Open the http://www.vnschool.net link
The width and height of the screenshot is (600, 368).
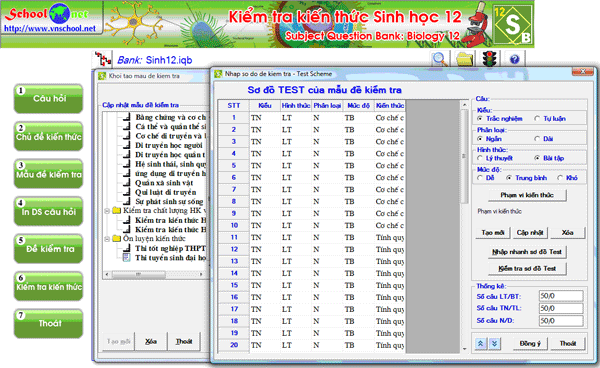coord(50,29)
